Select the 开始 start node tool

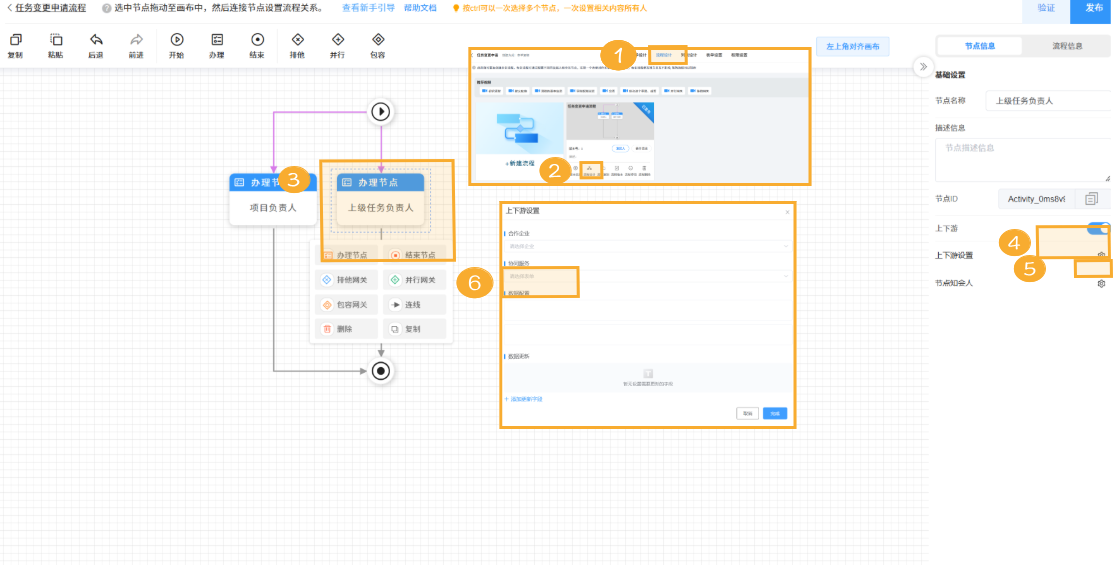pyautogui.click(x=177, y=40)
